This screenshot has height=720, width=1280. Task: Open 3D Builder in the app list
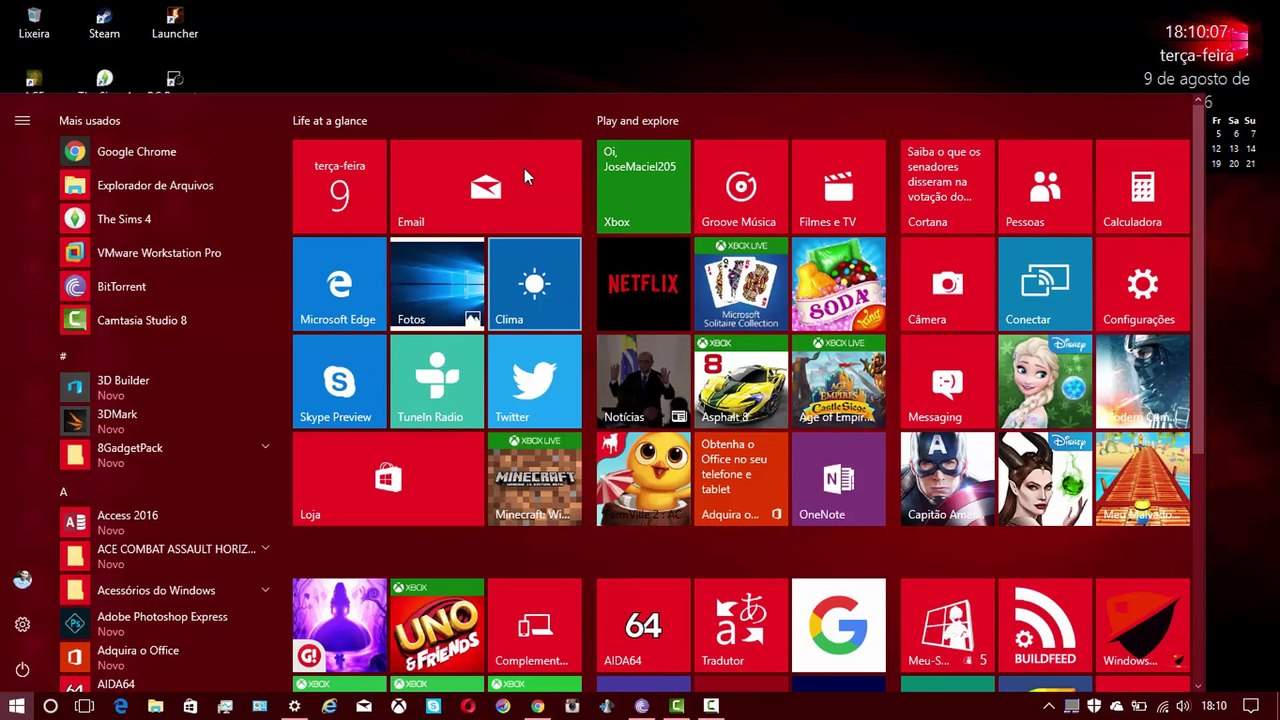click(165, 388)
